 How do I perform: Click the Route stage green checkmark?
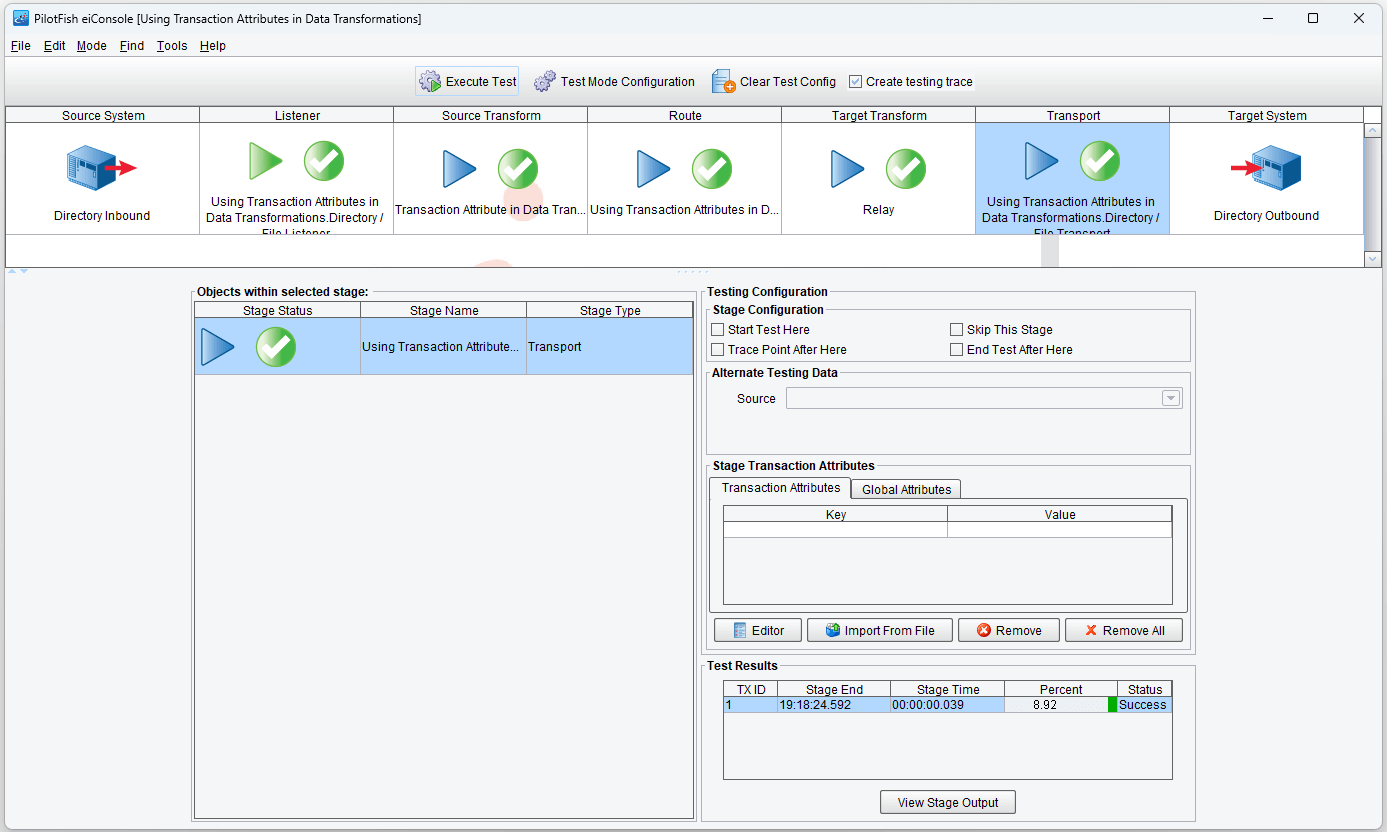click(712, 169)
